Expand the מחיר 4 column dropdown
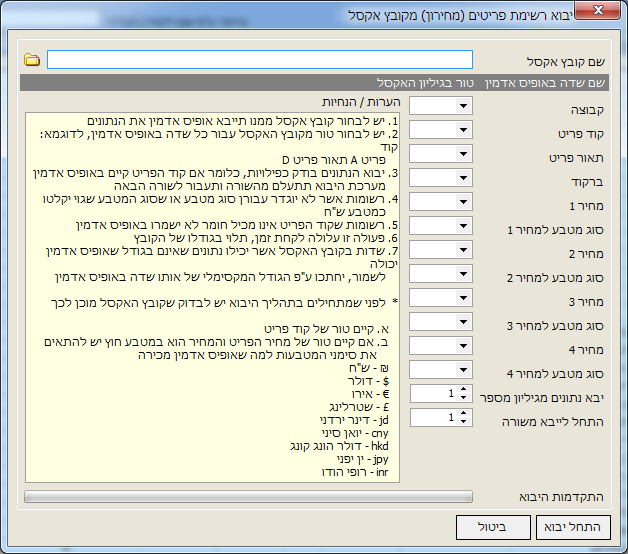 [463, 346]
